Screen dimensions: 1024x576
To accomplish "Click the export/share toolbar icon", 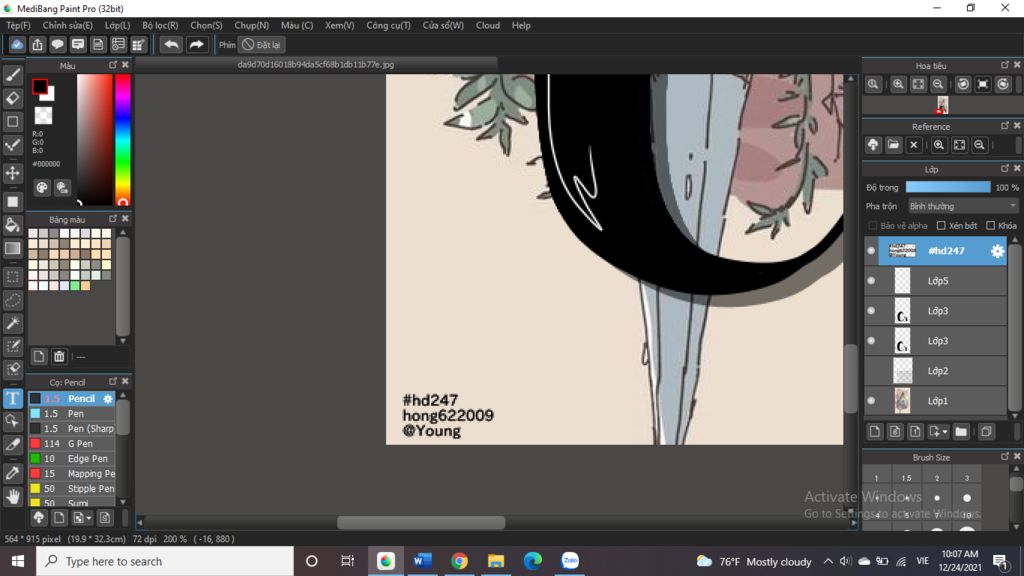I will tap(37, 45).
